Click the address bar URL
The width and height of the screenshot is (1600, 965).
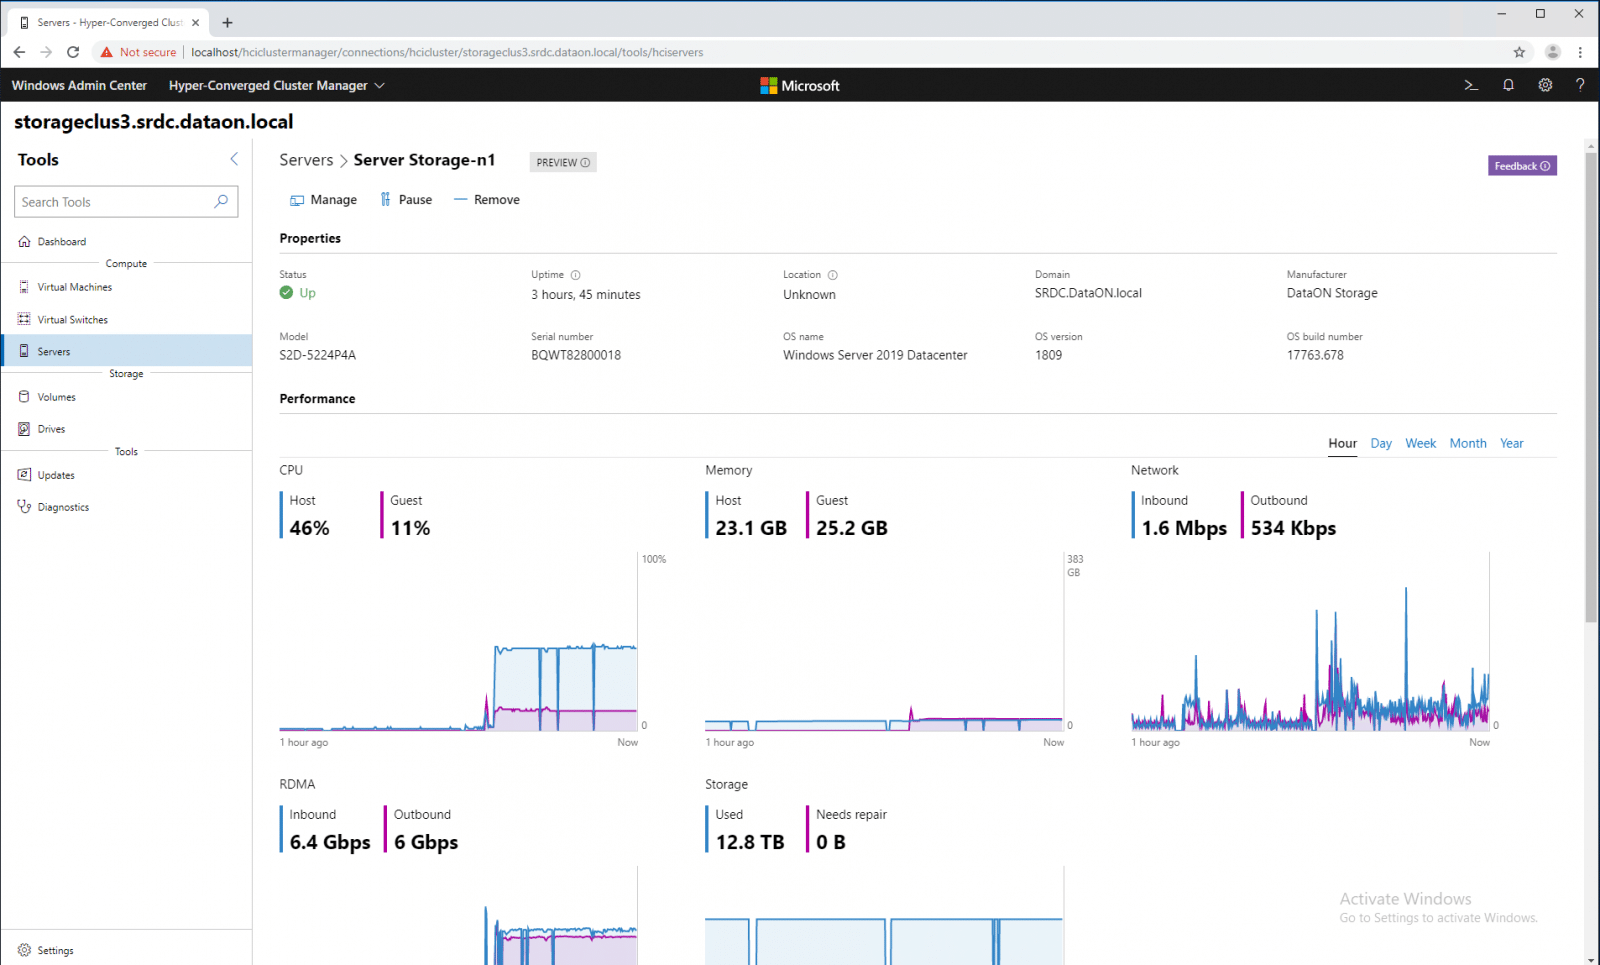click(x=447, y=52)
